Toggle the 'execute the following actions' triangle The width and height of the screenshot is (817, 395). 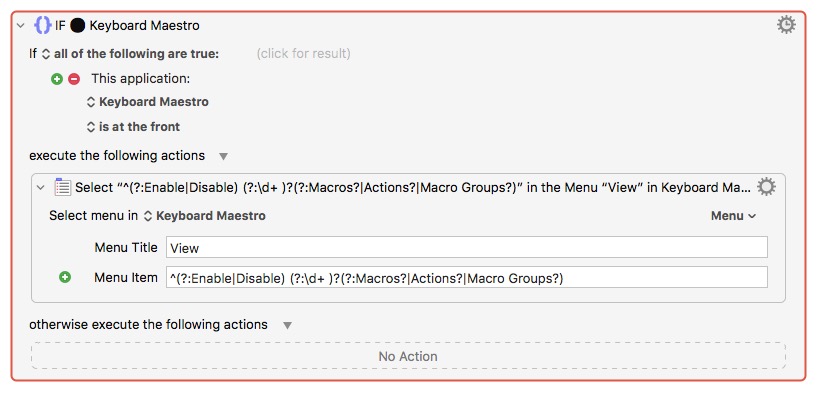pyautogui.click(x=224, y=156)
